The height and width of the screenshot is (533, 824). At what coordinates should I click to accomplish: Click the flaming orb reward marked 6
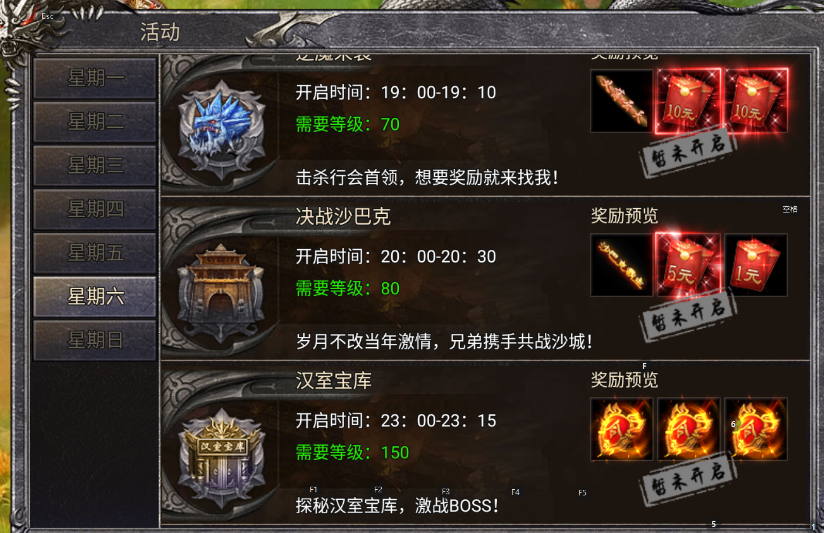click(x=756, y=429)
